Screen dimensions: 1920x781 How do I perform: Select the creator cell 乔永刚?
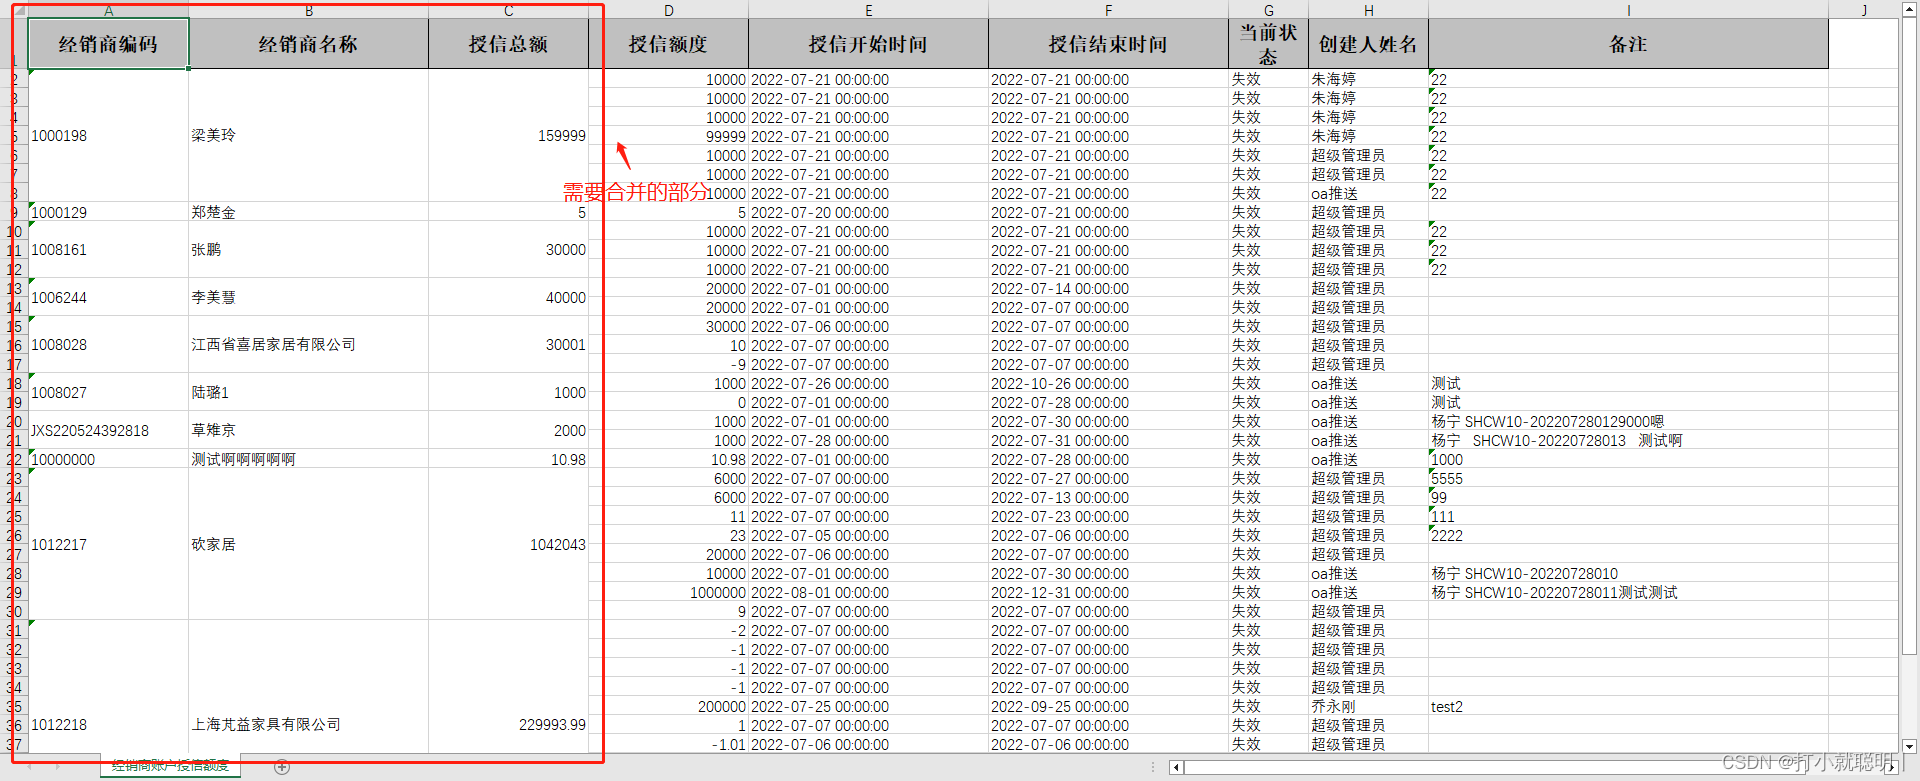[x=1368, y=706]
